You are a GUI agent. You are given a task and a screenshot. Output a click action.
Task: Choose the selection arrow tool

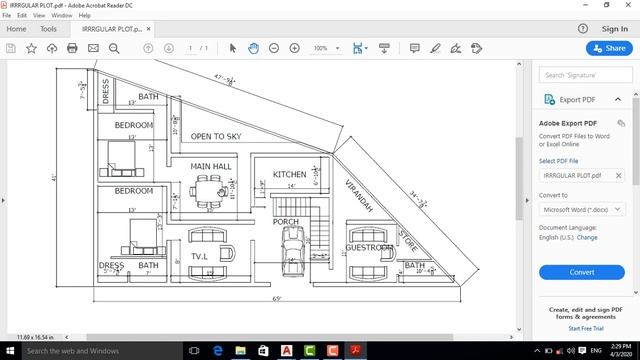[x=233, y=49]
